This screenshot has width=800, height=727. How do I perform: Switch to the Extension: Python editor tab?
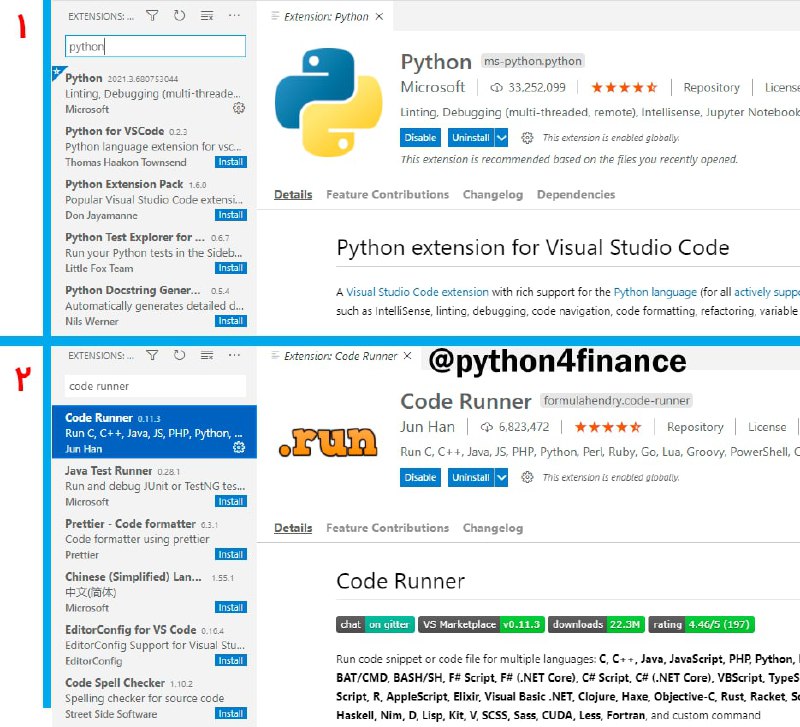coord(326,16)
